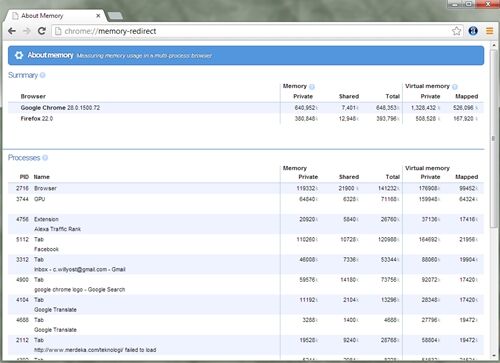Click the Browser column header in Summary

[33, 96]
